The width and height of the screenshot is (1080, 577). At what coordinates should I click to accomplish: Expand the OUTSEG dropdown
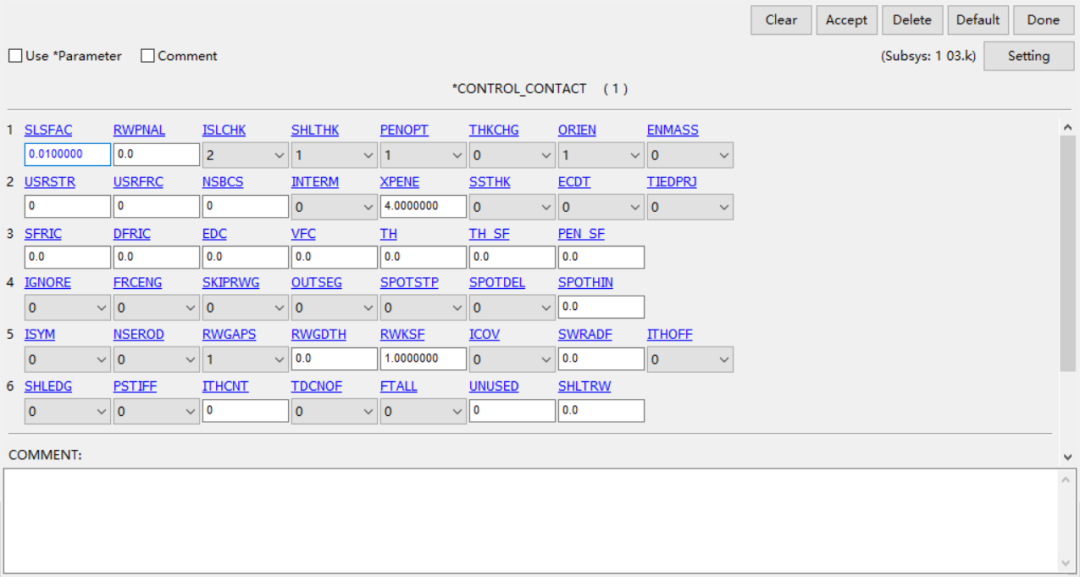pyautogui.click(x=334, y=307)
